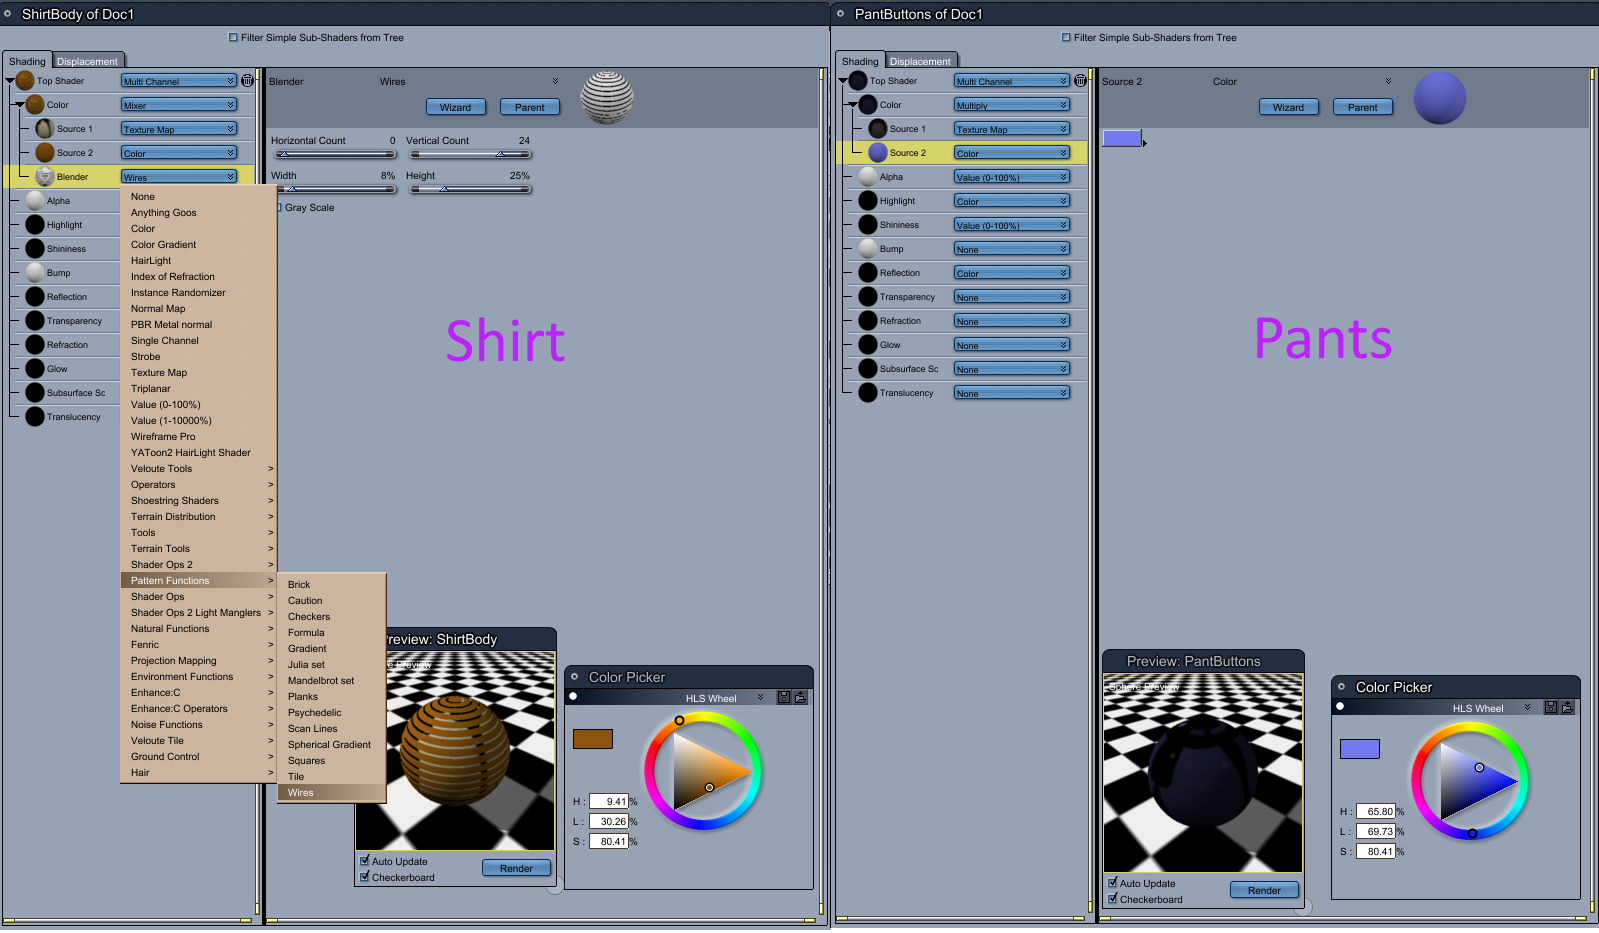
Task: Click the Highlight sphere icon in ShirtBody tree
Action: coord(35,224)
